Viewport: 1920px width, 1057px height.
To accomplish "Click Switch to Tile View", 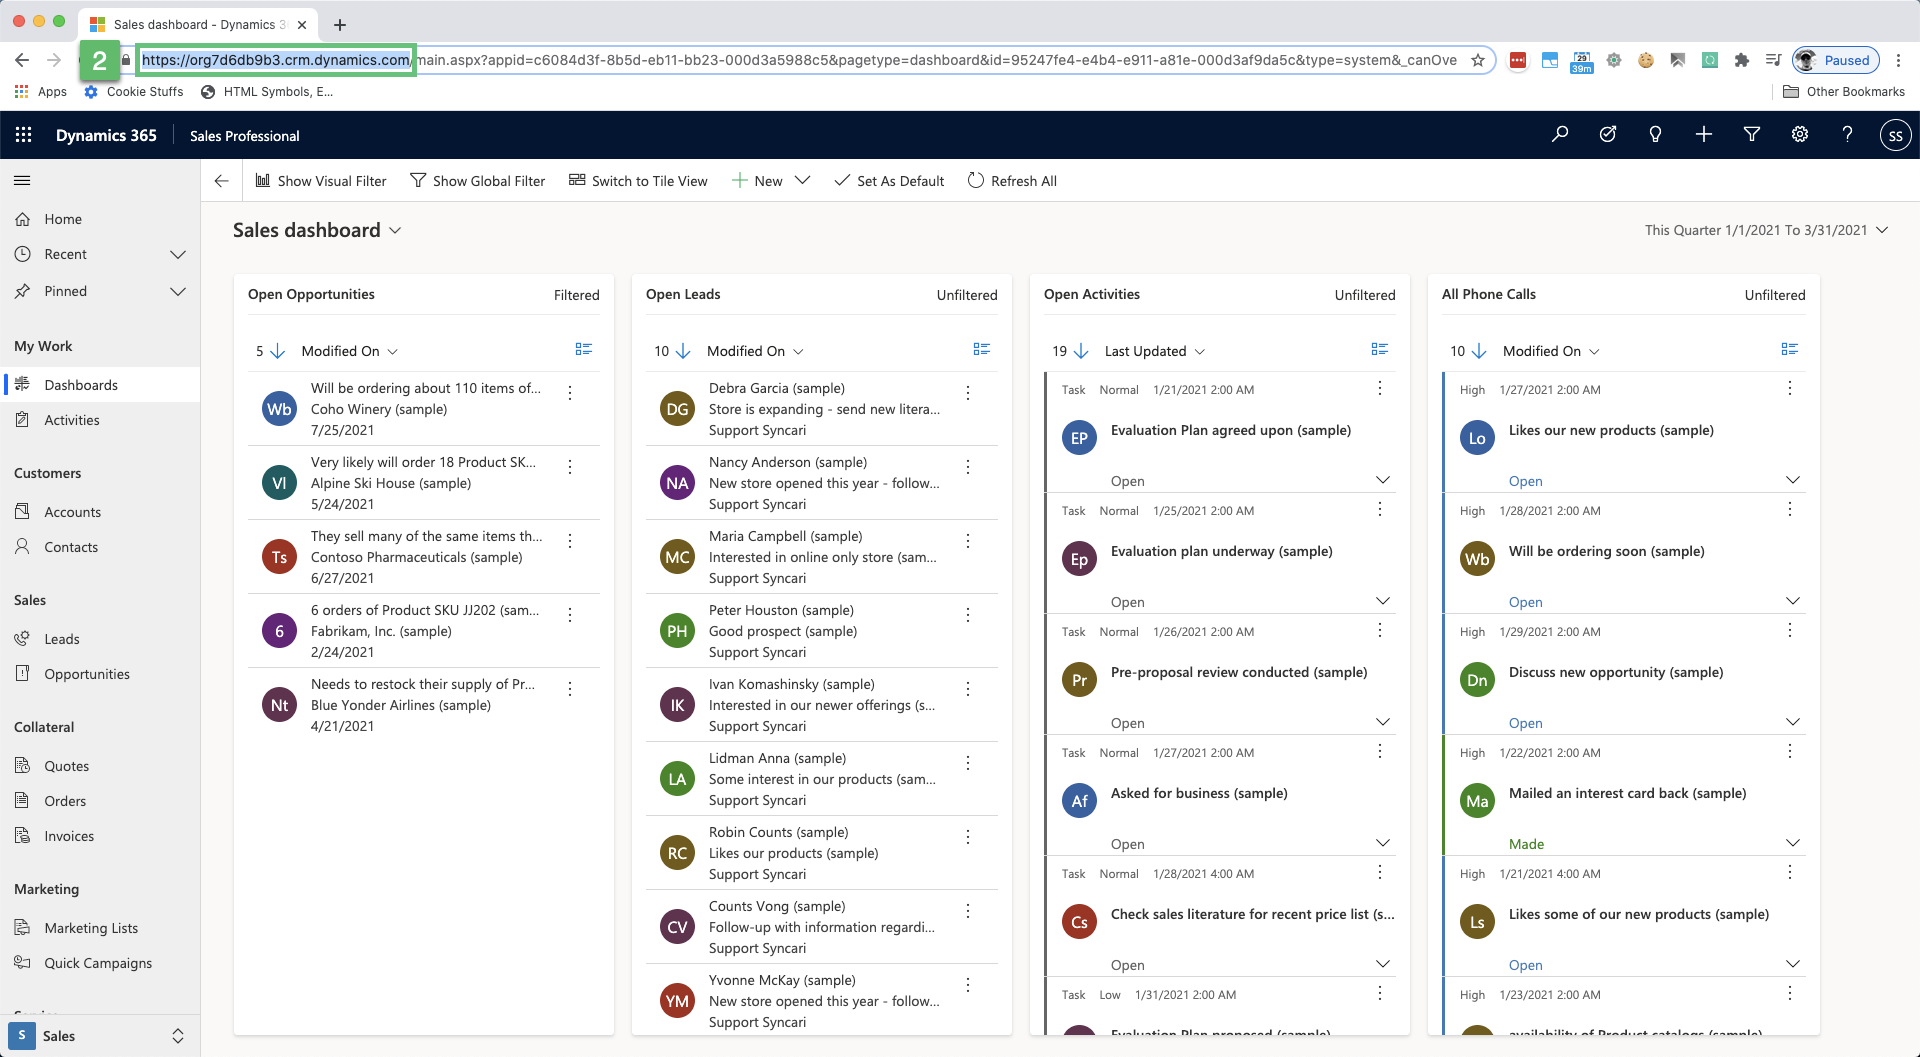I will (638, 181).
